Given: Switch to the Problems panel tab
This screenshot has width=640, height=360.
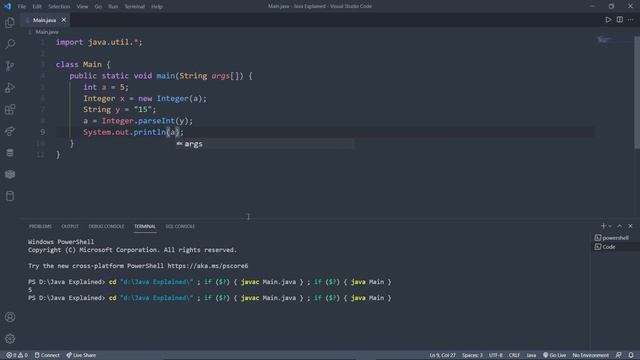Looking at the screenshot, I should (40, 226).
